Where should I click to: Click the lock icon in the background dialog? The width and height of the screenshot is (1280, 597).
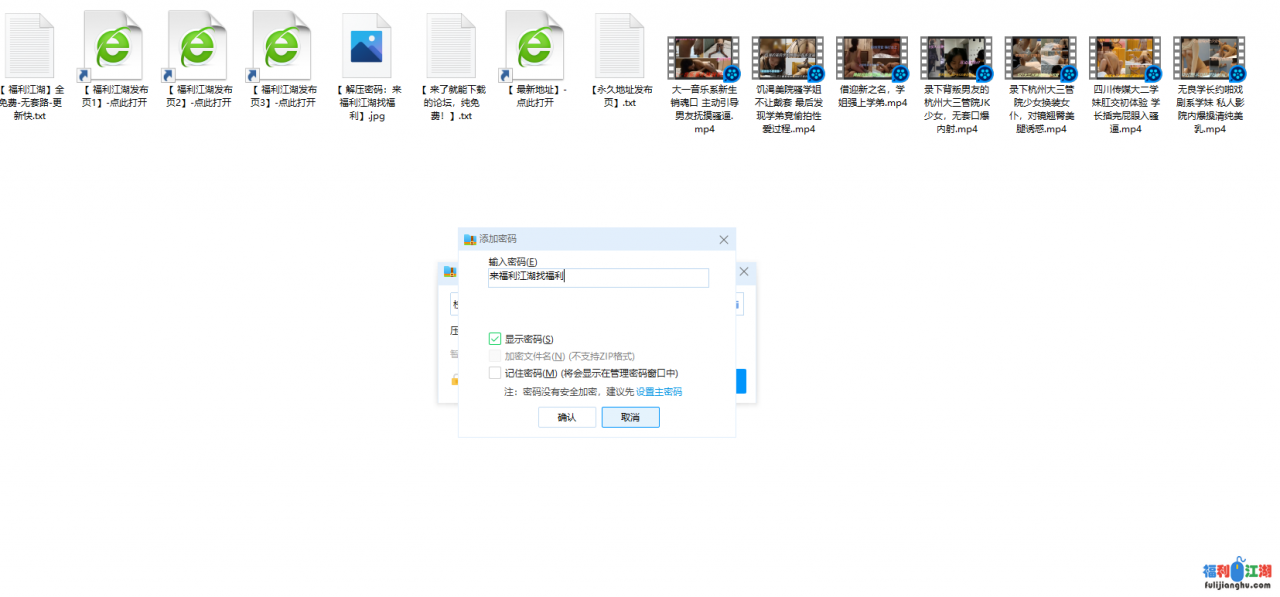click(x=454, y=380)
